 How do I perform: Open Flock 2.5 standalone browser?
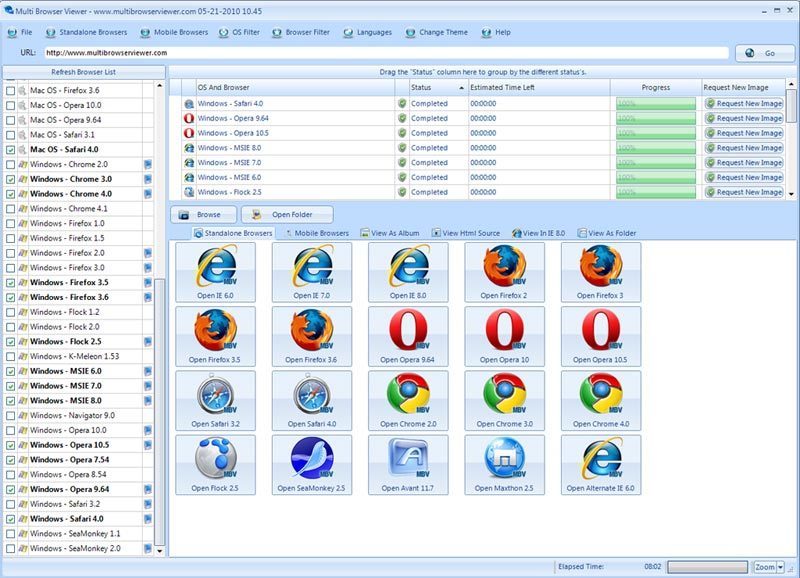(215, 465)
